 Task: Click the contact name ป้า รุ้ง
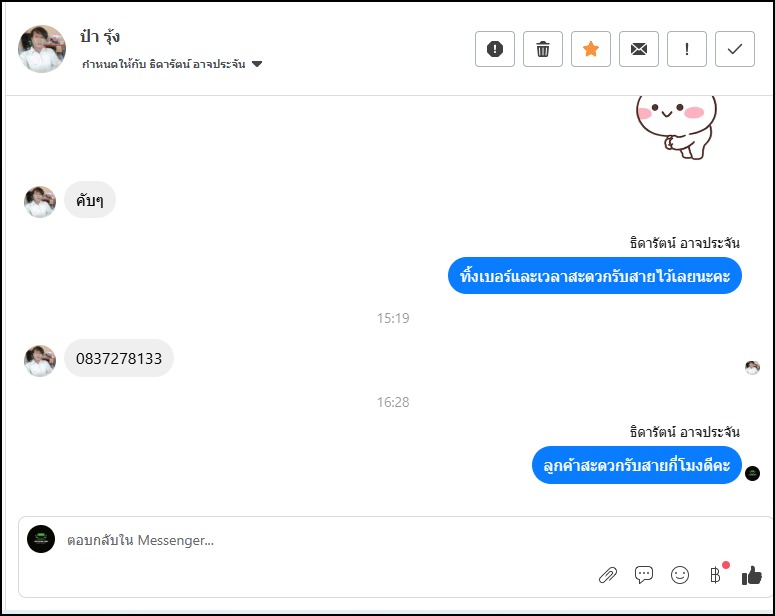[x=100, y=37]
